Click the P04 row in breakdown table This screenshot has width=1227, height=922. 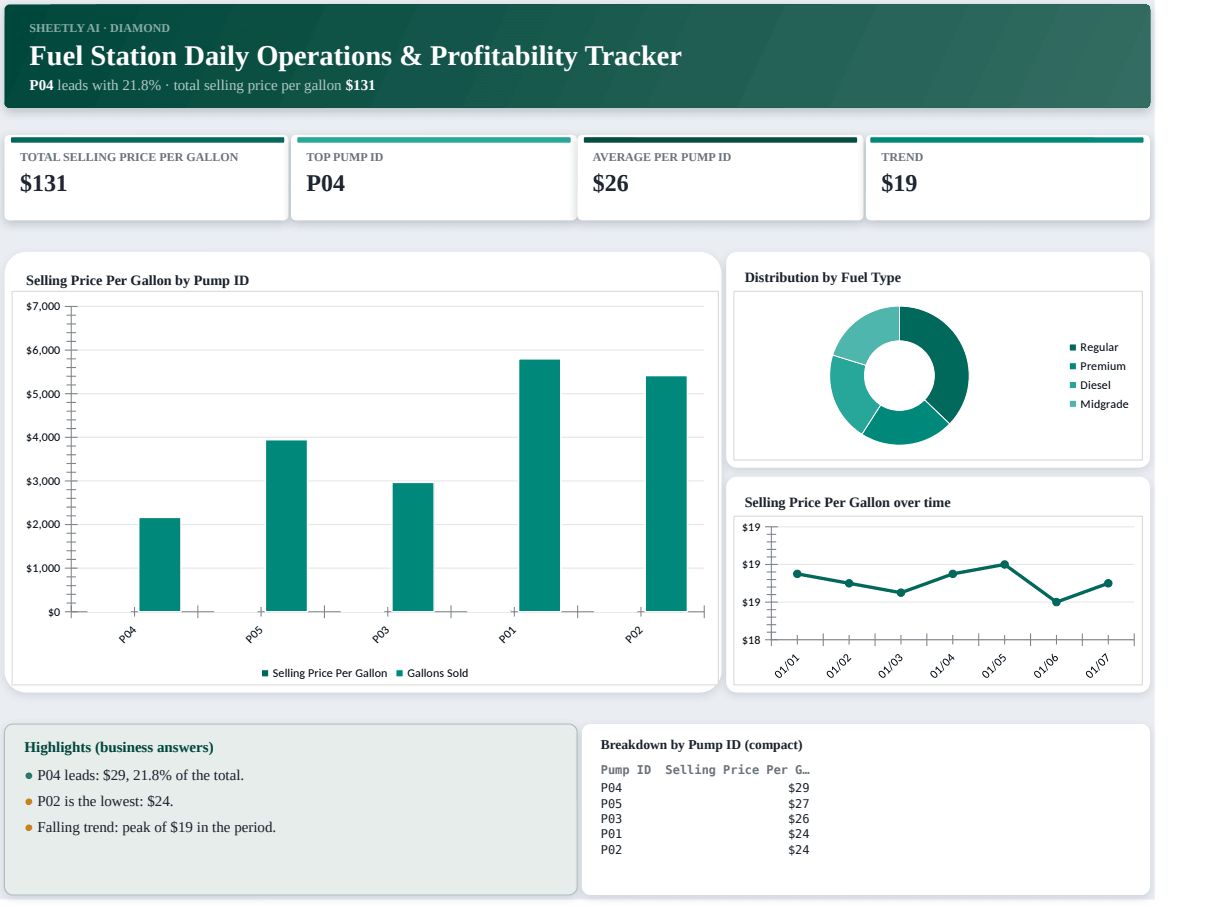point(705,788)
